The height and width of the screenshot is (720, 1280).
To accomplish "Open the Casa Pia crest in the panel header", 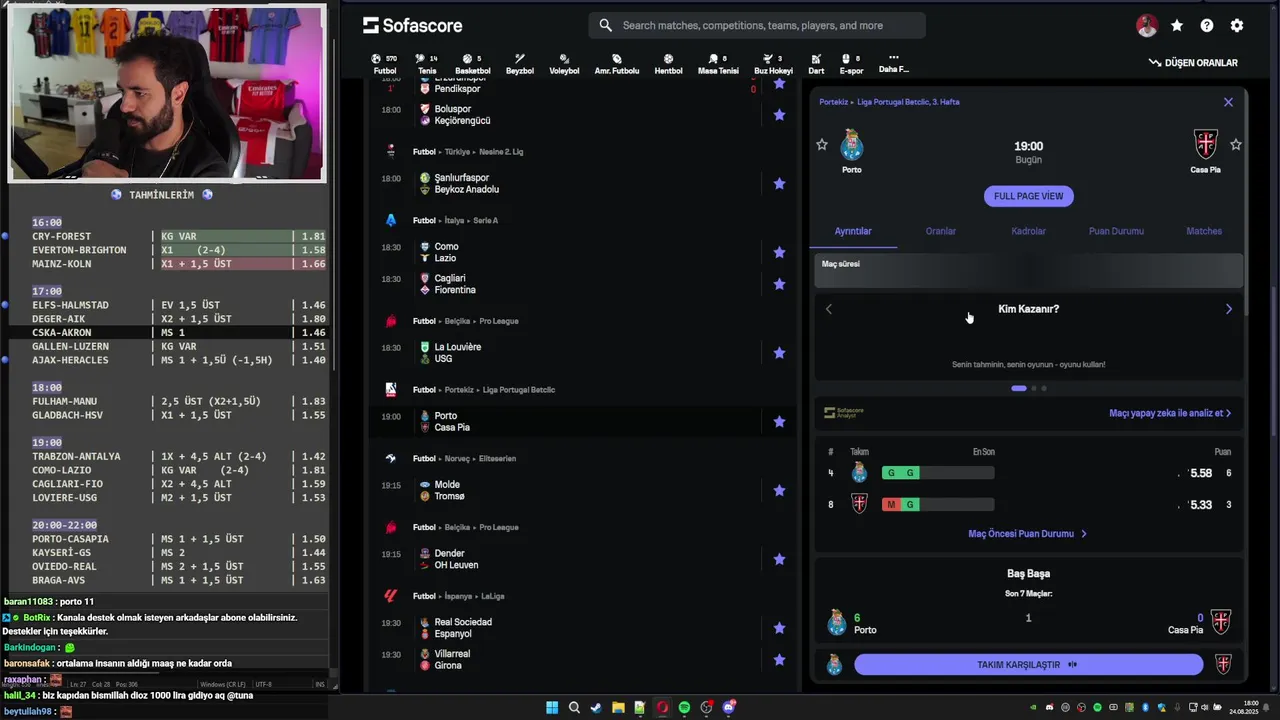I will [x=1206, y=145].
